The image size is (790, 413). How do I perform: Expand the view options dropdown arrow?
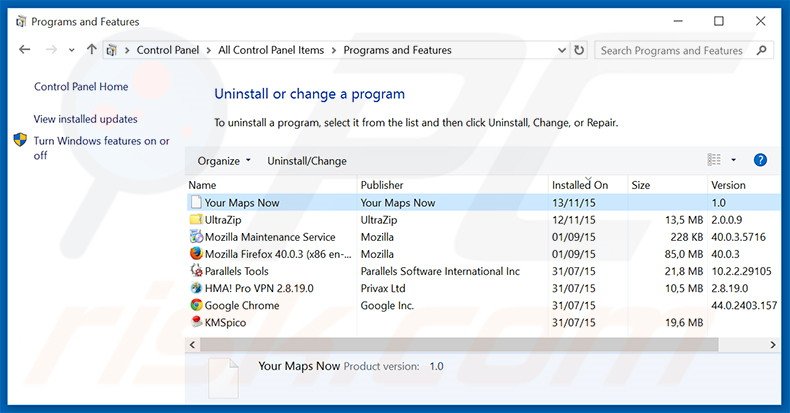(x=734, y=160)
